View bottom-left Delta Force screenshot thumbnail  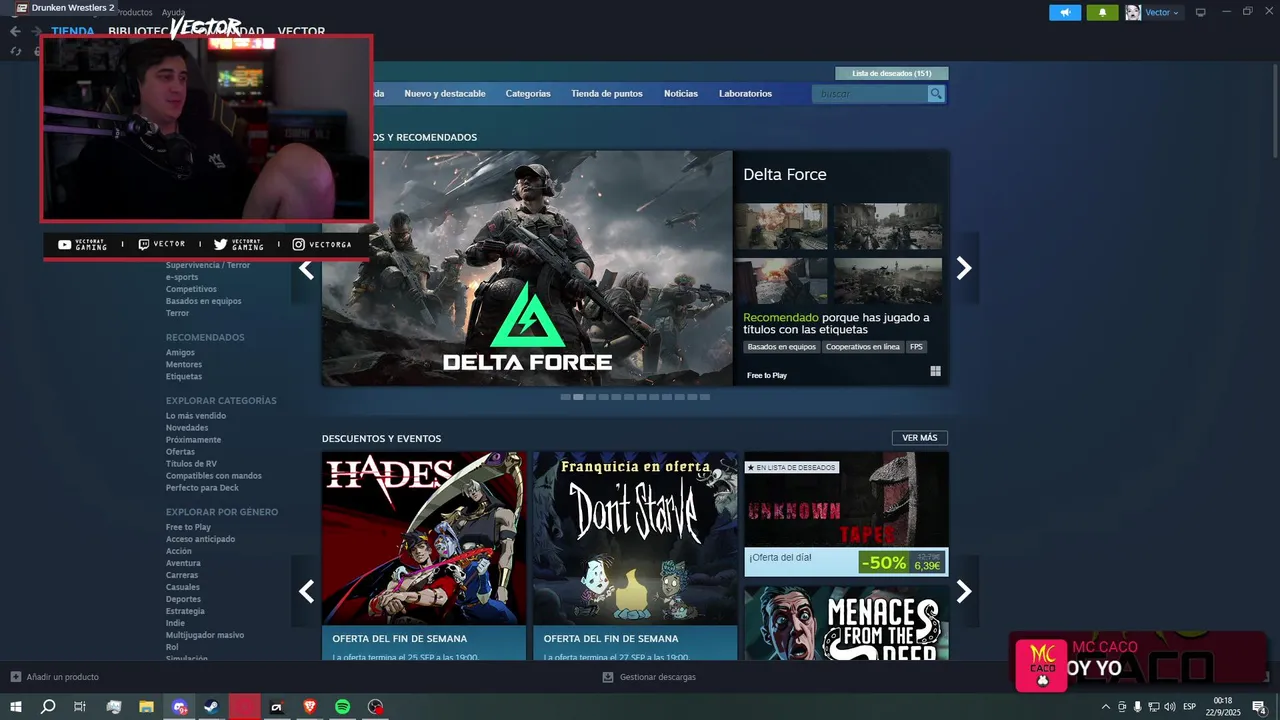[781, 281]
